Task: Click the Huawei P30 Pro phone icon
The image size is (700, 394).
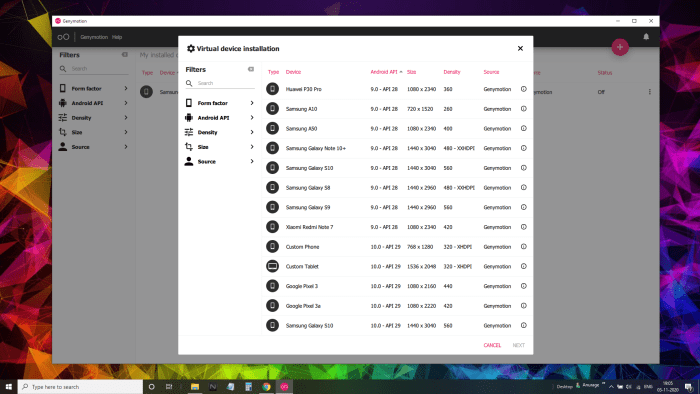Action: point(272,89)
